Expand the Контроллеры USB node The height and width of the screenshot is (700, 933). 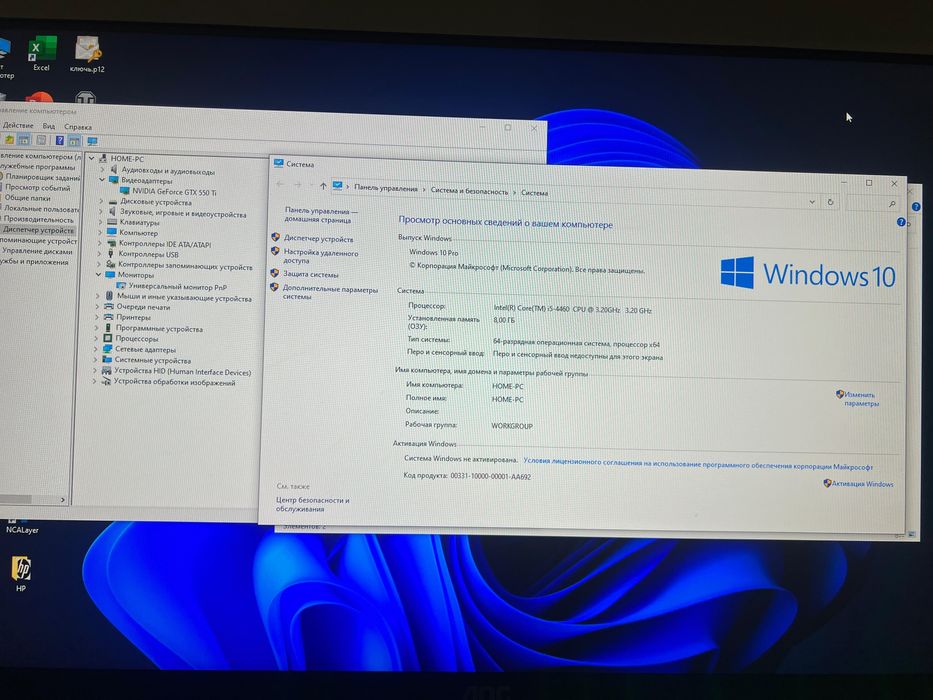tap(99, 254)
